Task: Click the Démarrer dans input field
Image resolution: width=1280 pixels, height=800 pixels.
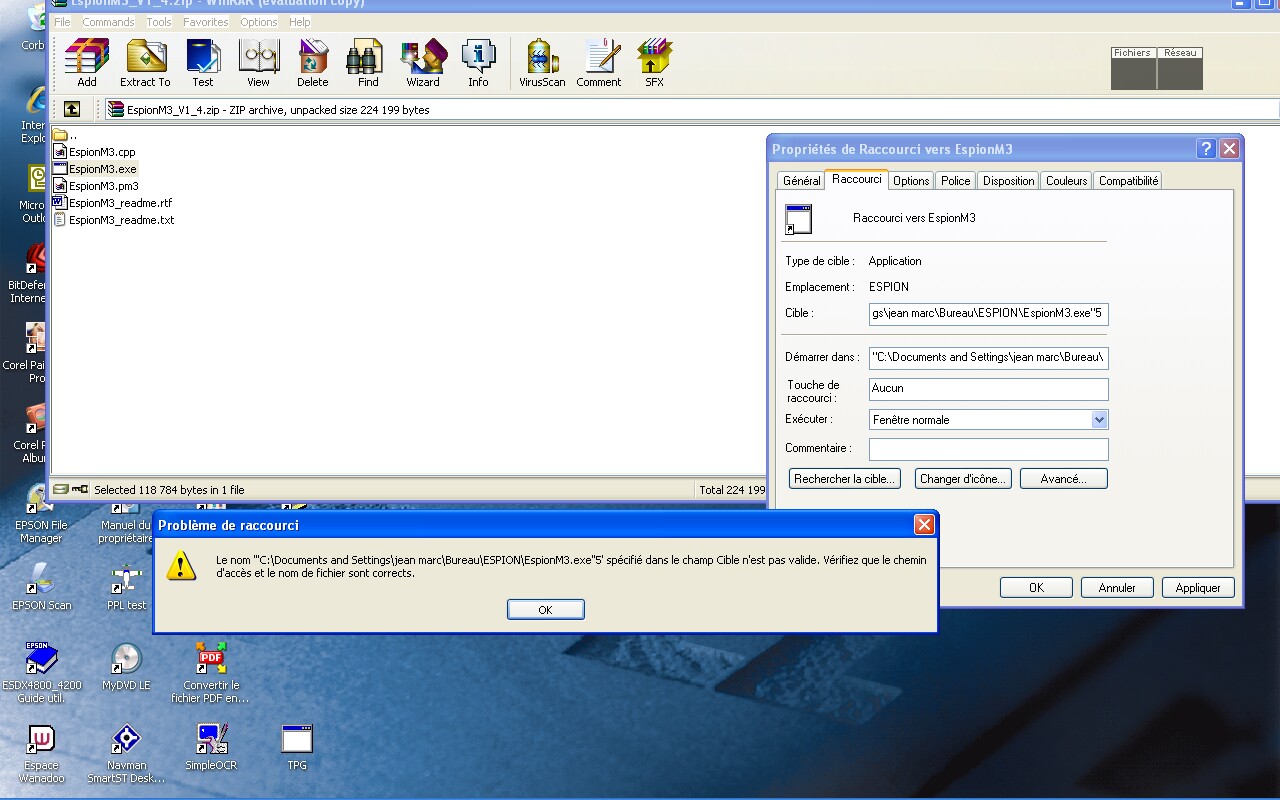Action: pos(988,357)
